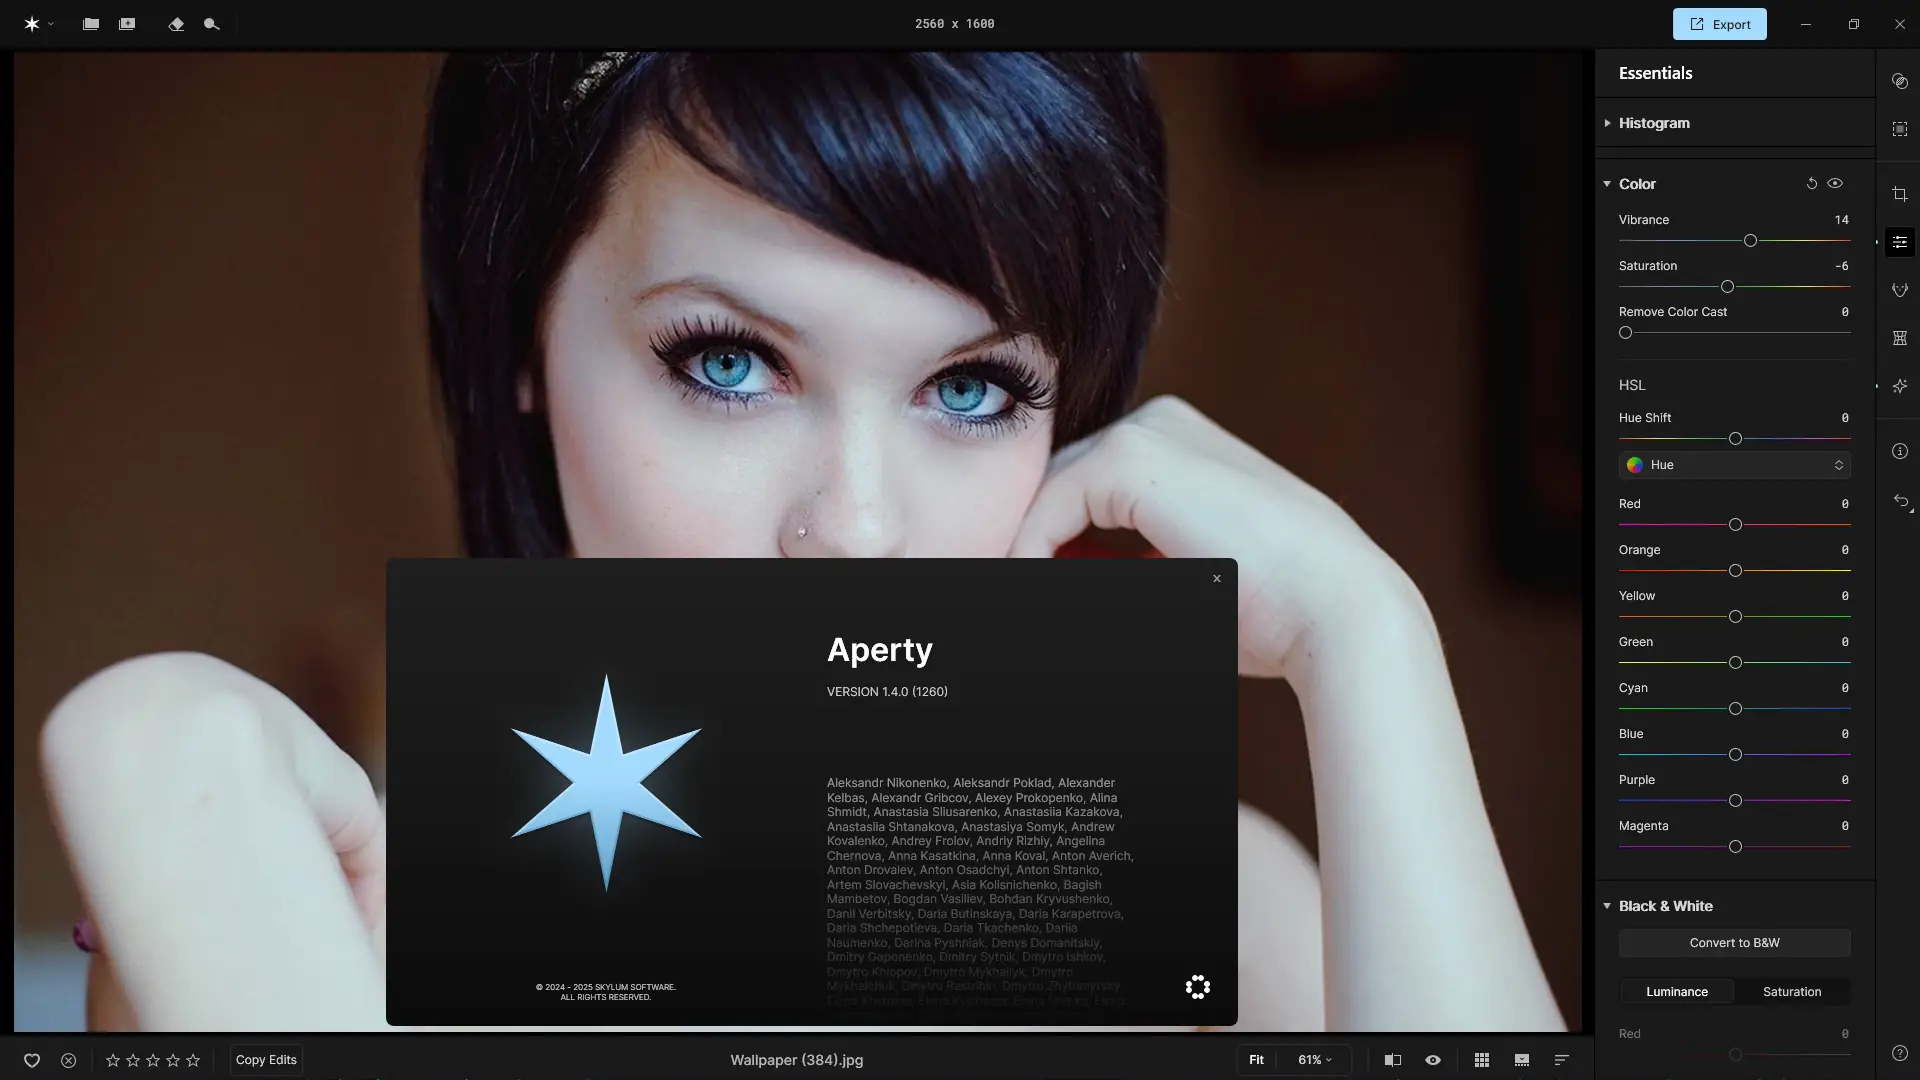The height and width of the screenshot is (1080, 1920).
Task: Click the Vibrance slider handle
Action: point(1750,241)
